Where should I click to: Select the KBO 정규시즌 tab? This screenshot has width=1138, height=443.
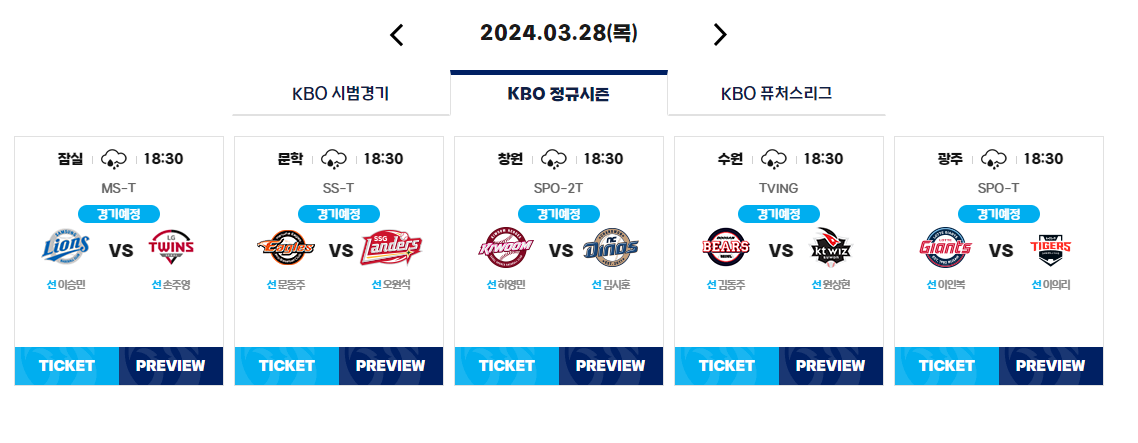[559, 93]
